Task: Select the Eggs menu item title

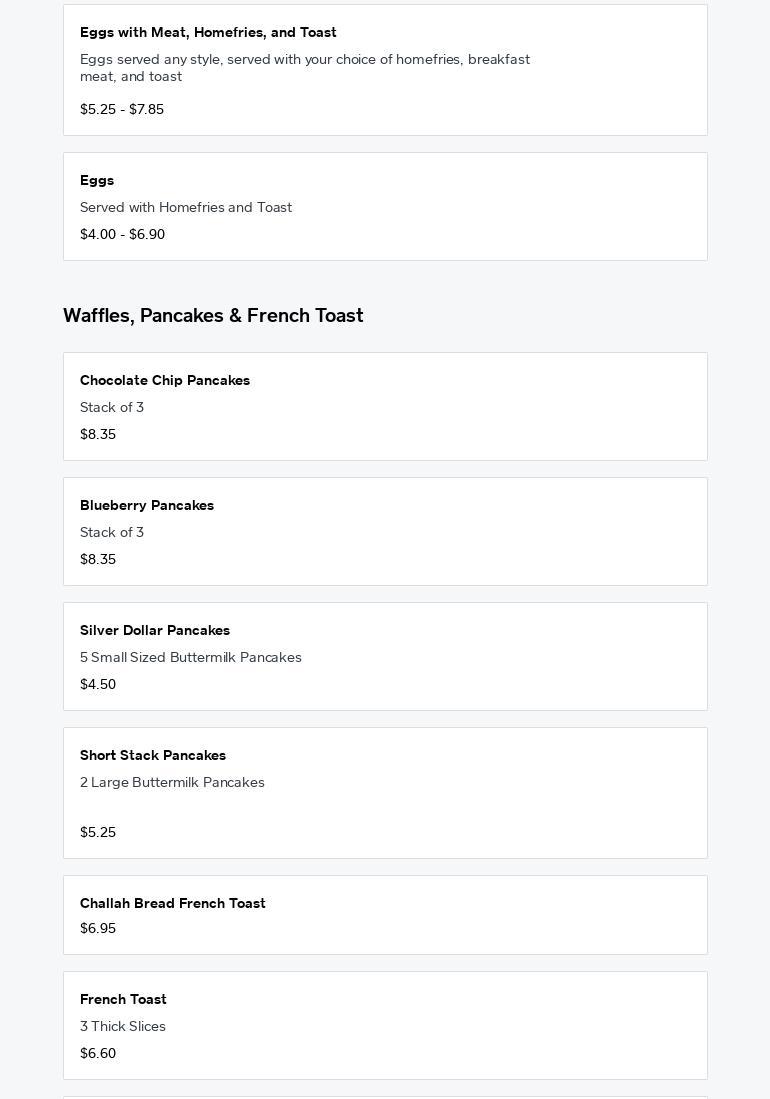Action: pyautogui.click(x=97, y=180)
